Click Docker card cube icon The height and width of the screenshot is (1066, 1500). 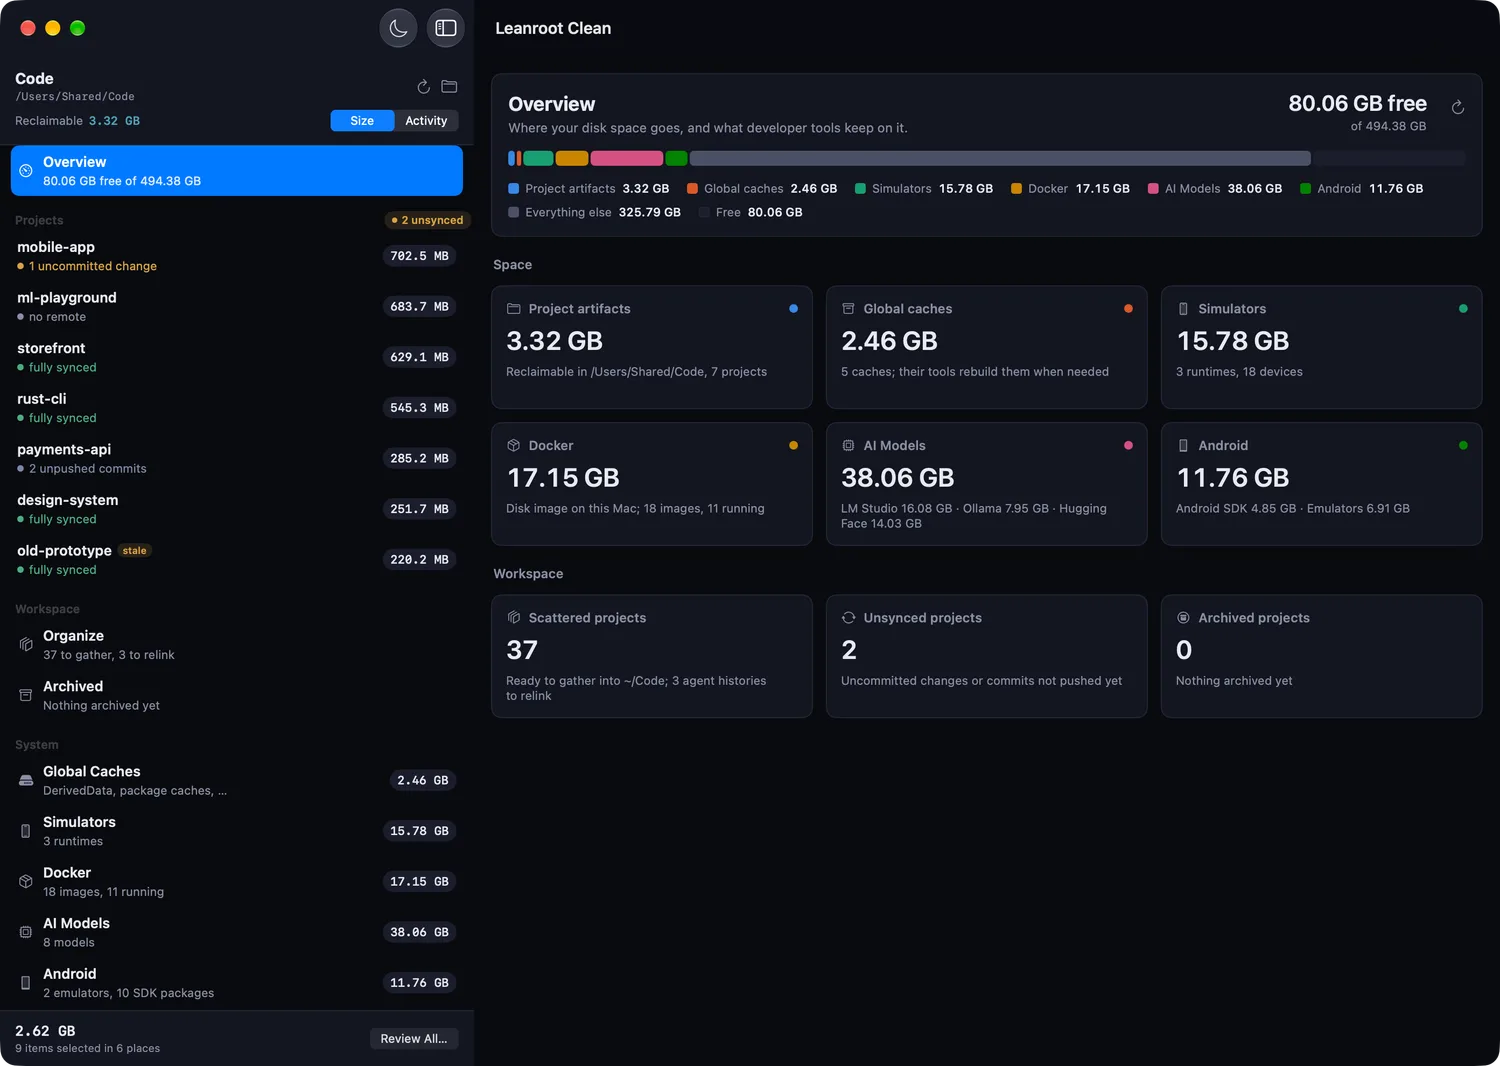514,446
